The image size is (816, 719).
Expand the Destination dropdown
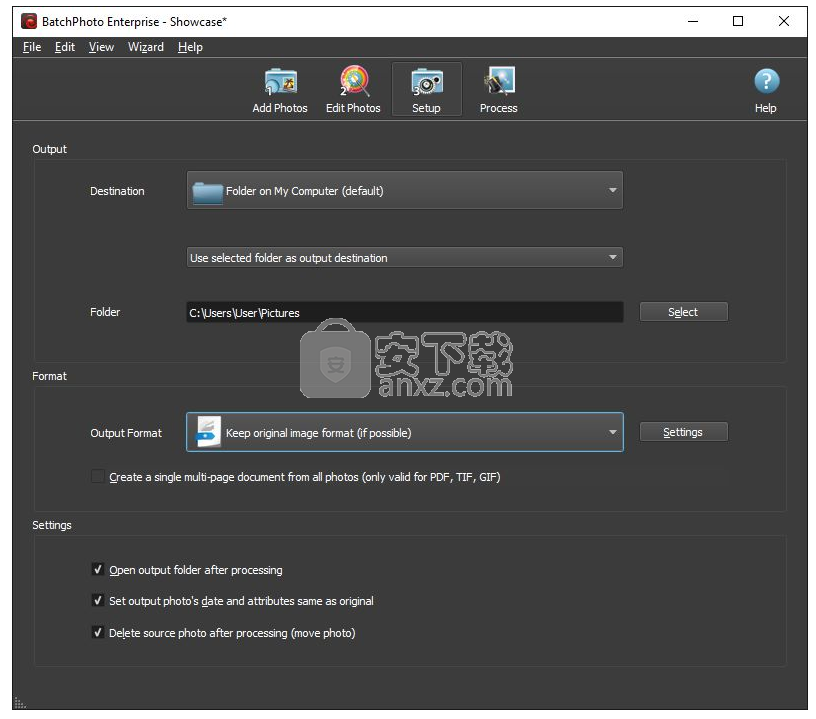pos(405,190)
